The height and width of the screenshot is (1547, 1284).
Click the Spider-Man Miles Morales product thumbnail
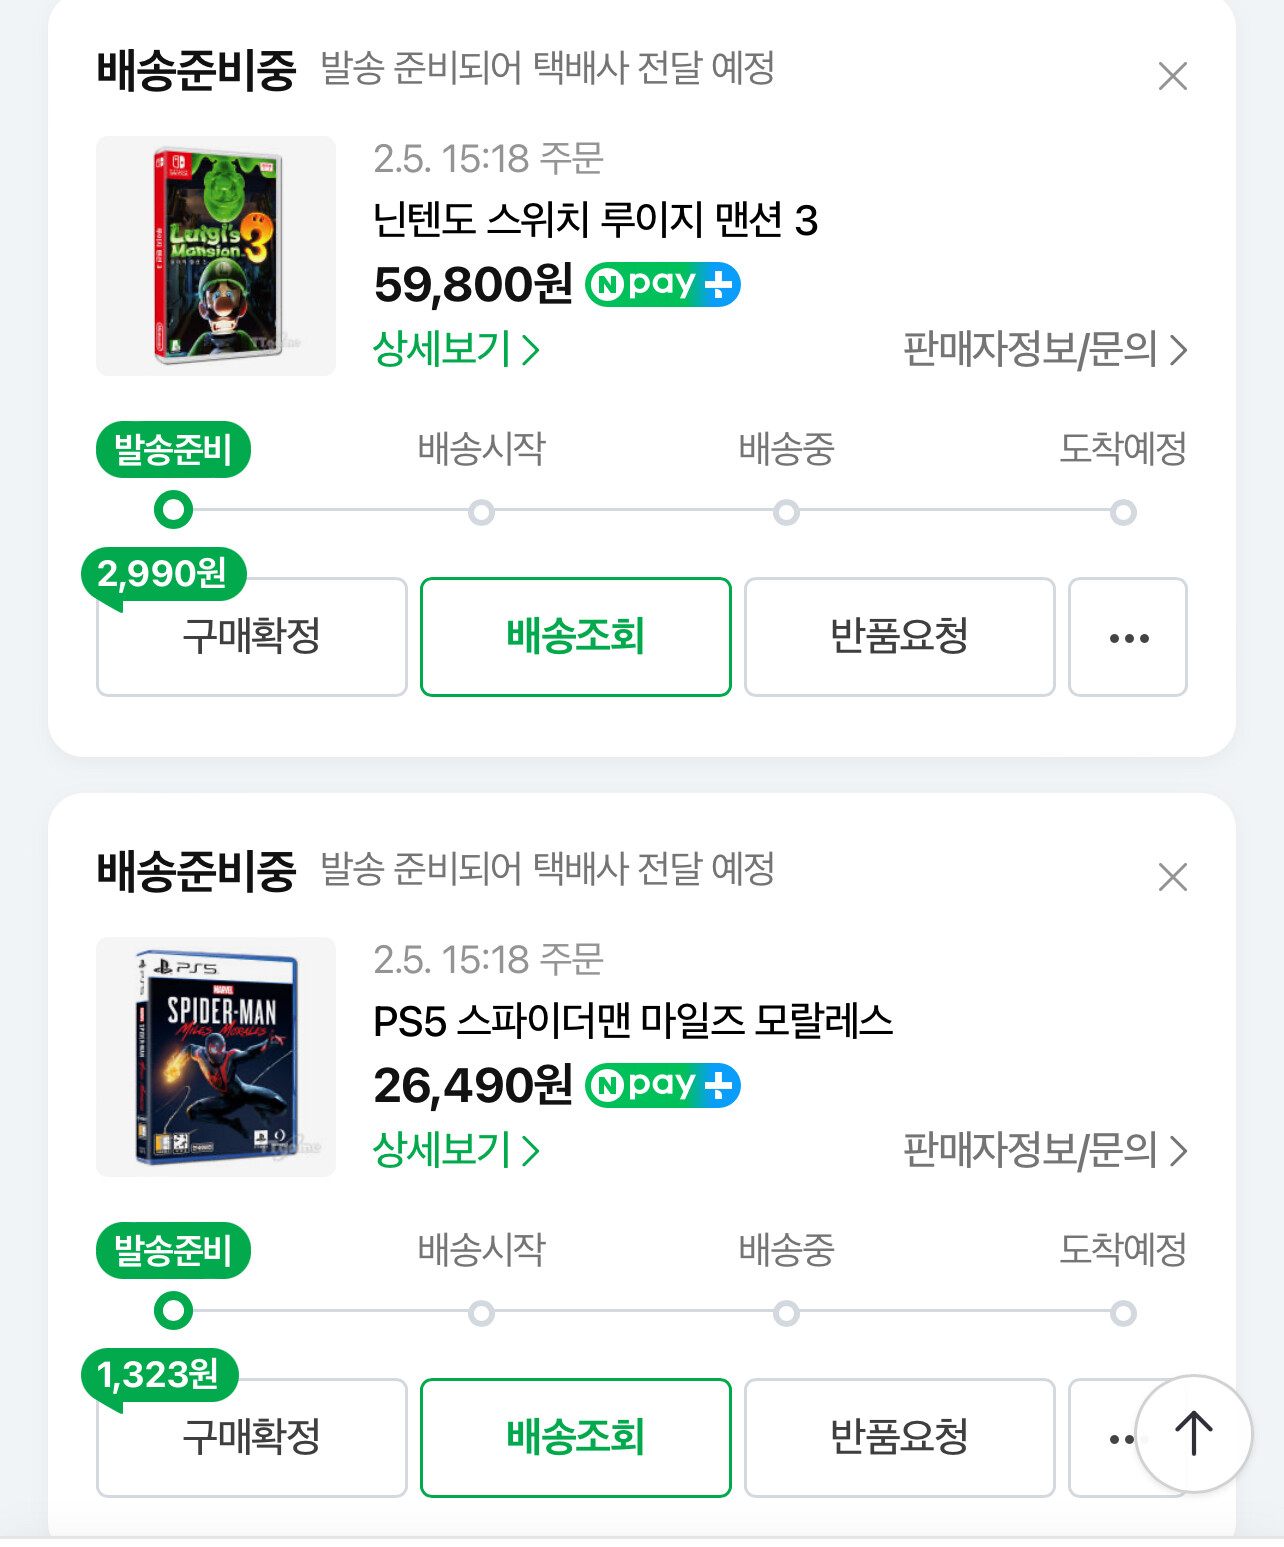pos(216,1057)
